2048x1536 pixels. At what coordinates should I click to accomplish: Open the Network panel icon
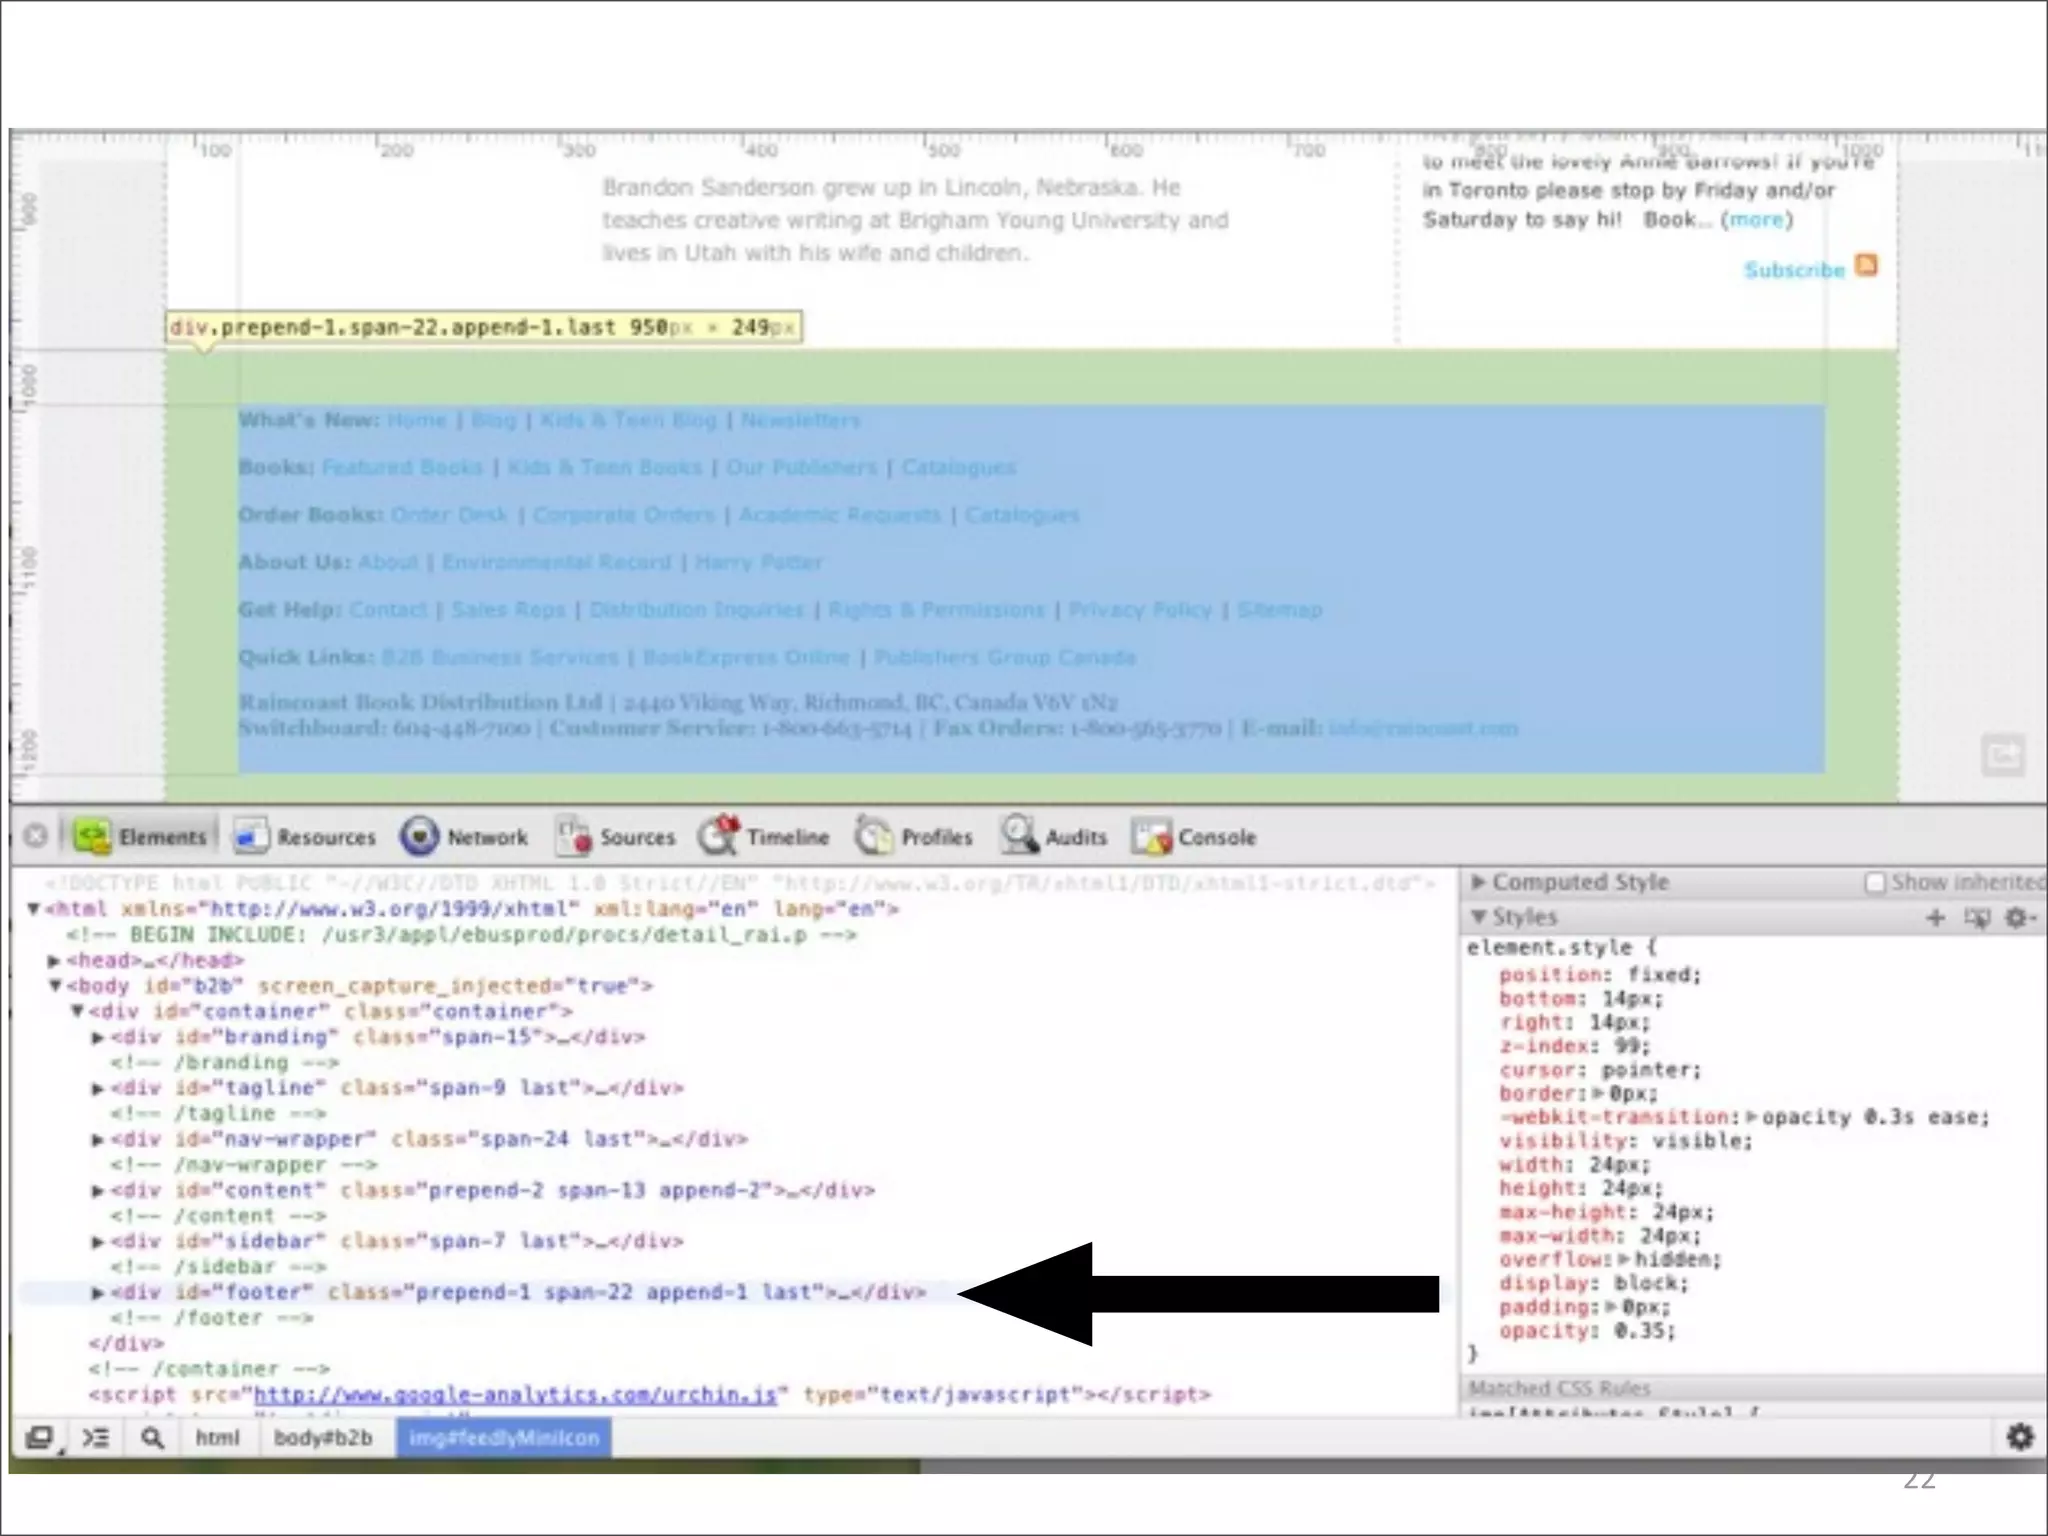[419, 836]
